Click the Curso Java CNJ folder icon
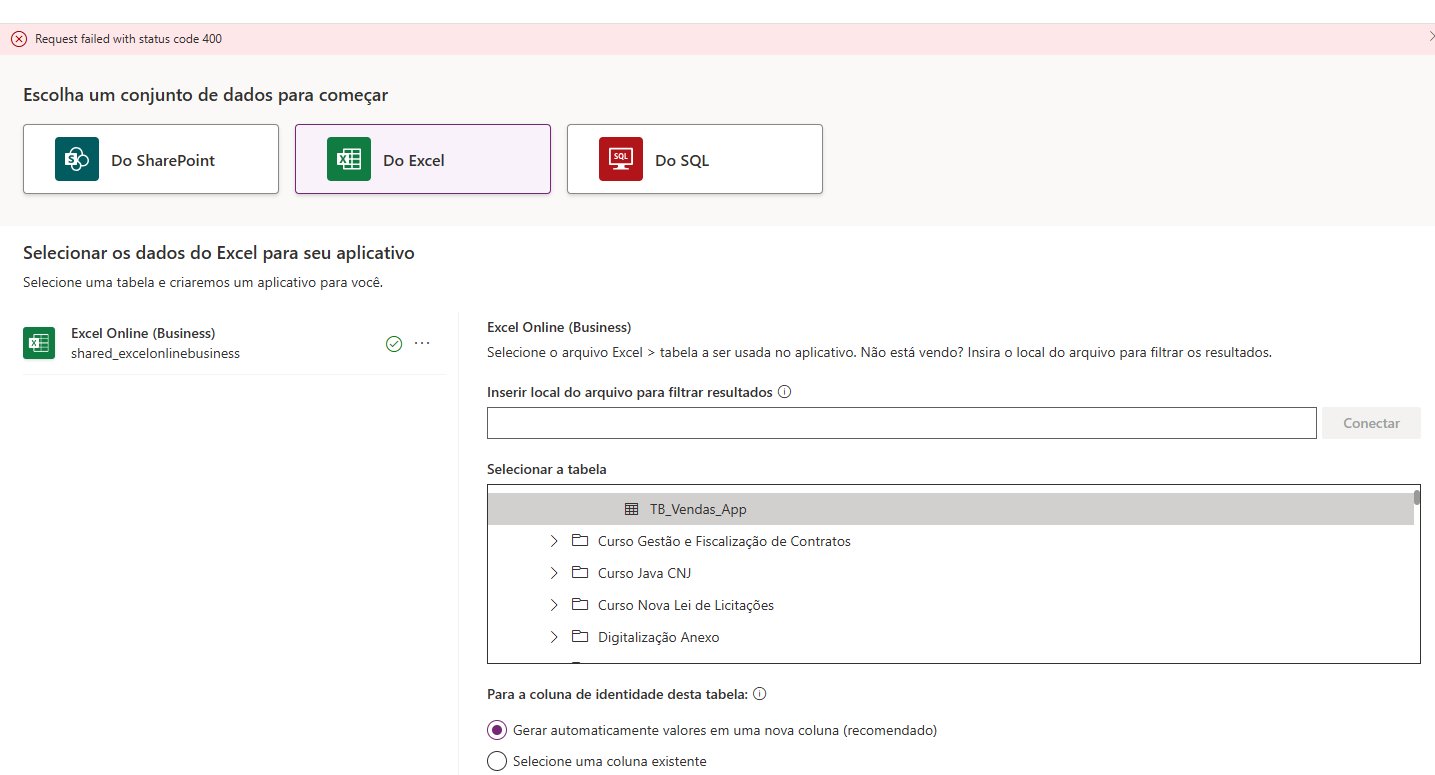 point(580,573)
